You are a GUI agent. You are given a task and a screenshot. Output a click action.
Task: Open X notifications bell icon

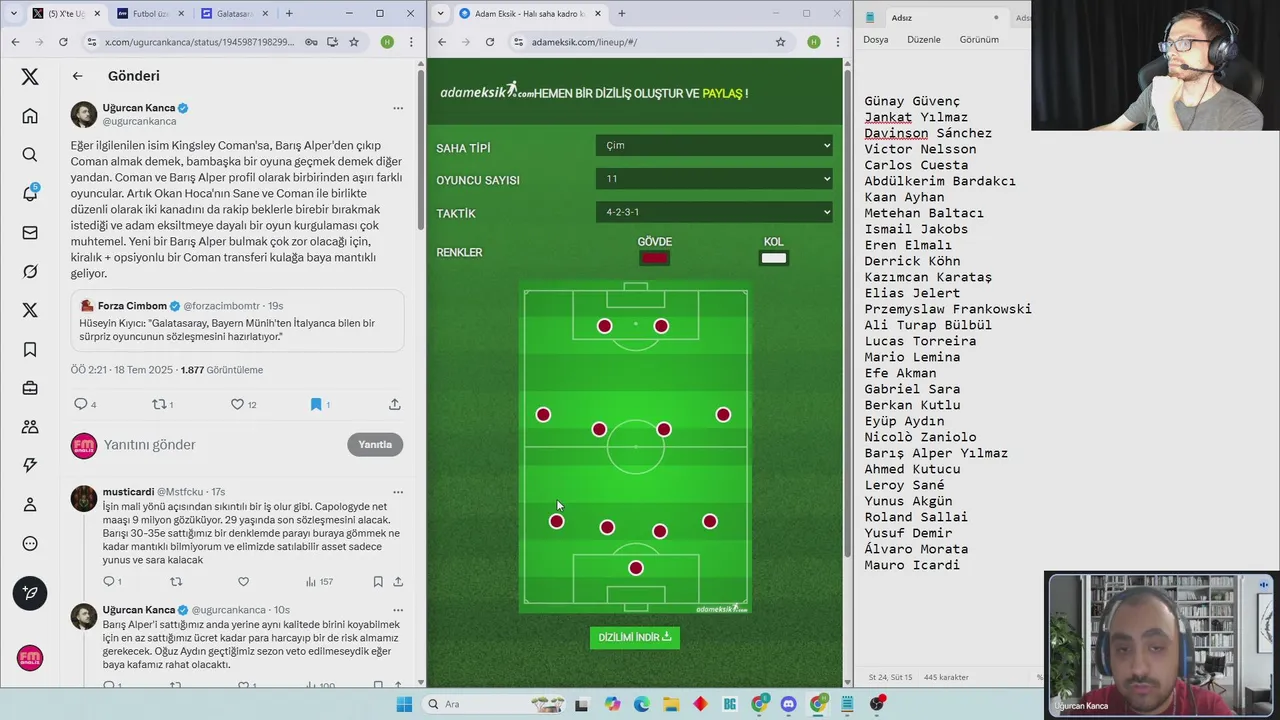tap(30, 194)
